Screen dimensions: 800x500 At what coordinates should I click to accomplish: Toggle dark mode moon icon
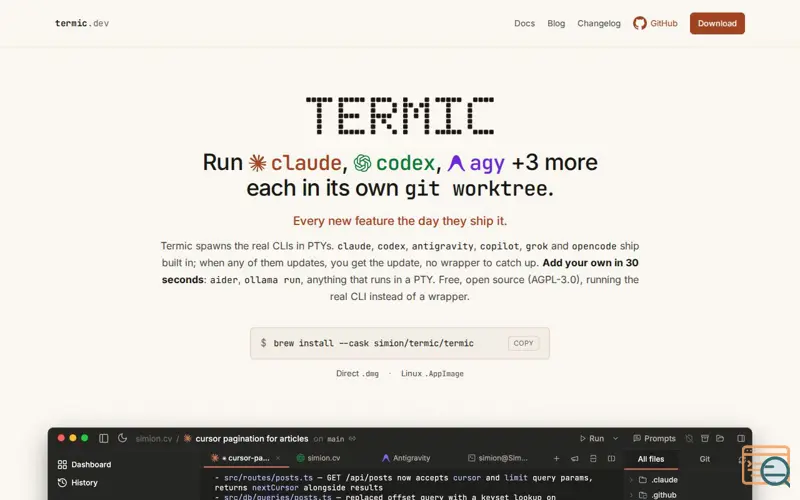[x=122, y=438]
